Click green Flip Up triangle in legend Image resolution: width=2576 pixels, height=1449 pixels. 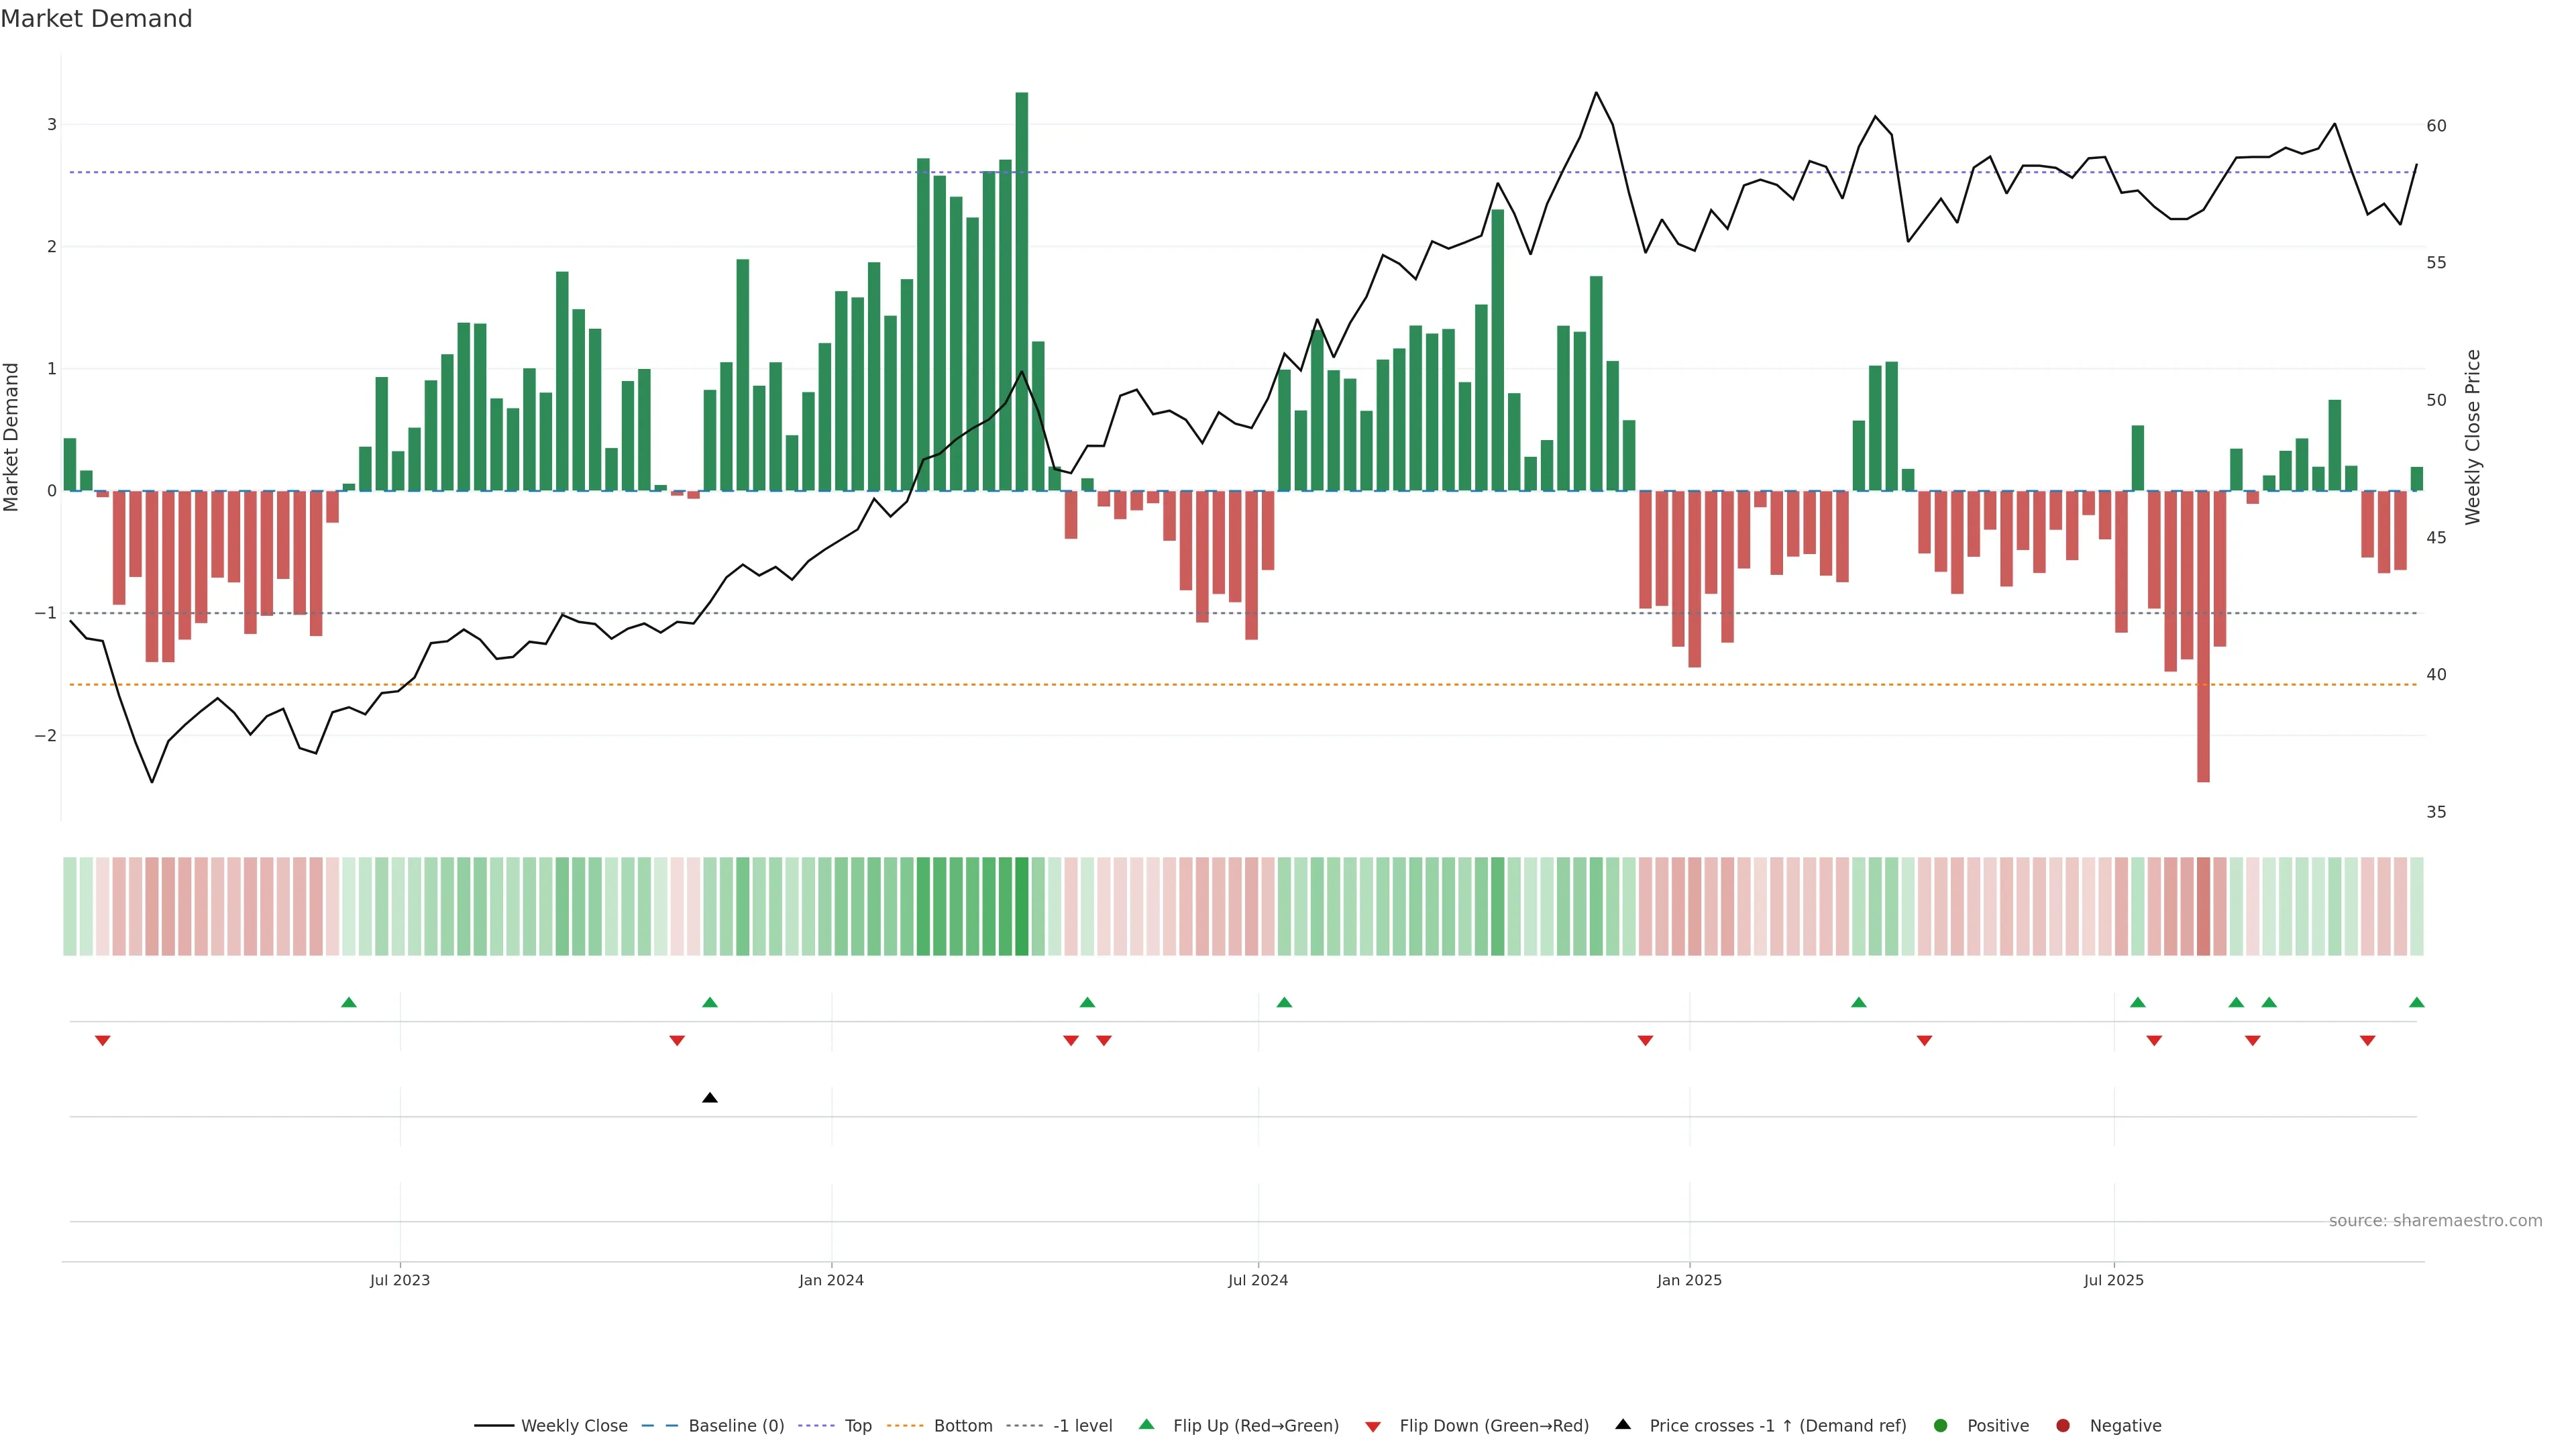coord(1146,1424)
